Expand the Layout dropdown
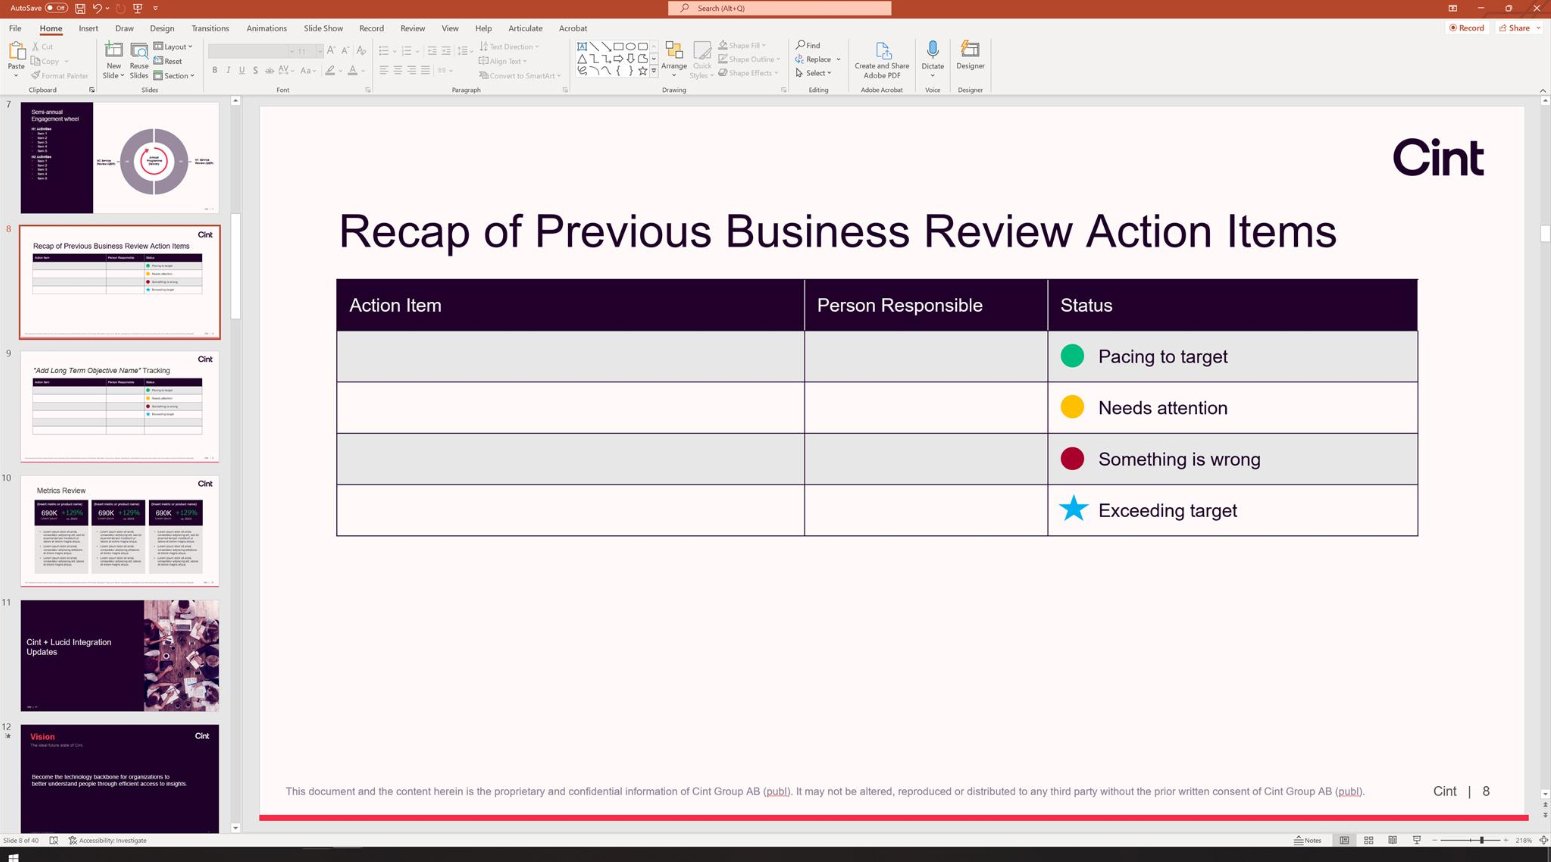 (174, 47)
